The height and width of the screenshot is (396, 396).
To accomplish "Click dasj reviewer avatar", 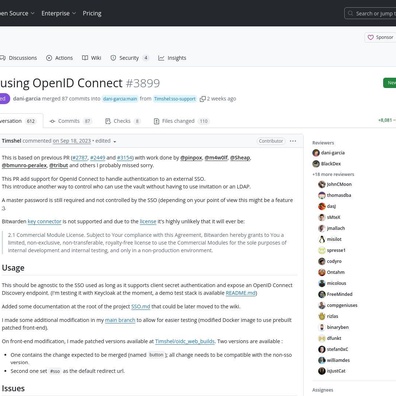I will click(322, 206).
